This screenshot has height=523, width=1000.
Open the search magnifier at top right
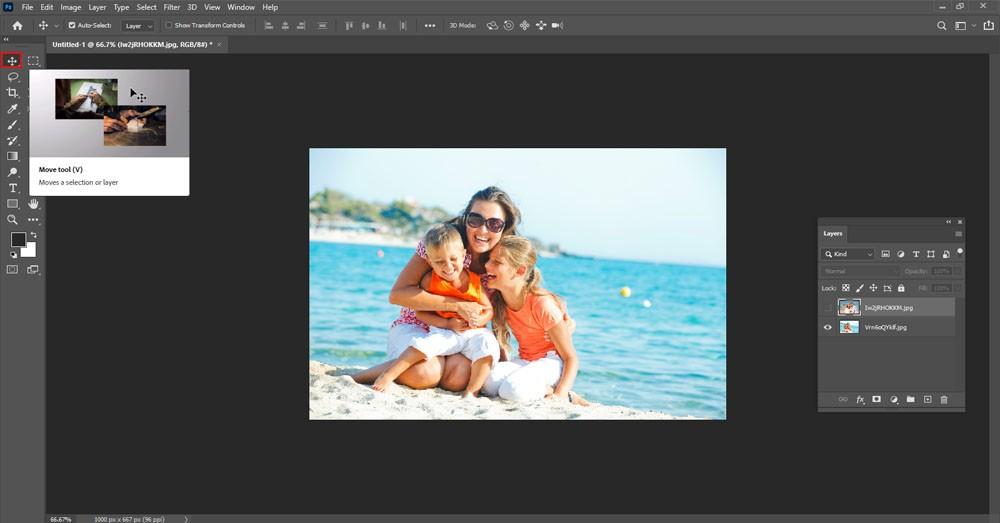(x=941, y=26)
